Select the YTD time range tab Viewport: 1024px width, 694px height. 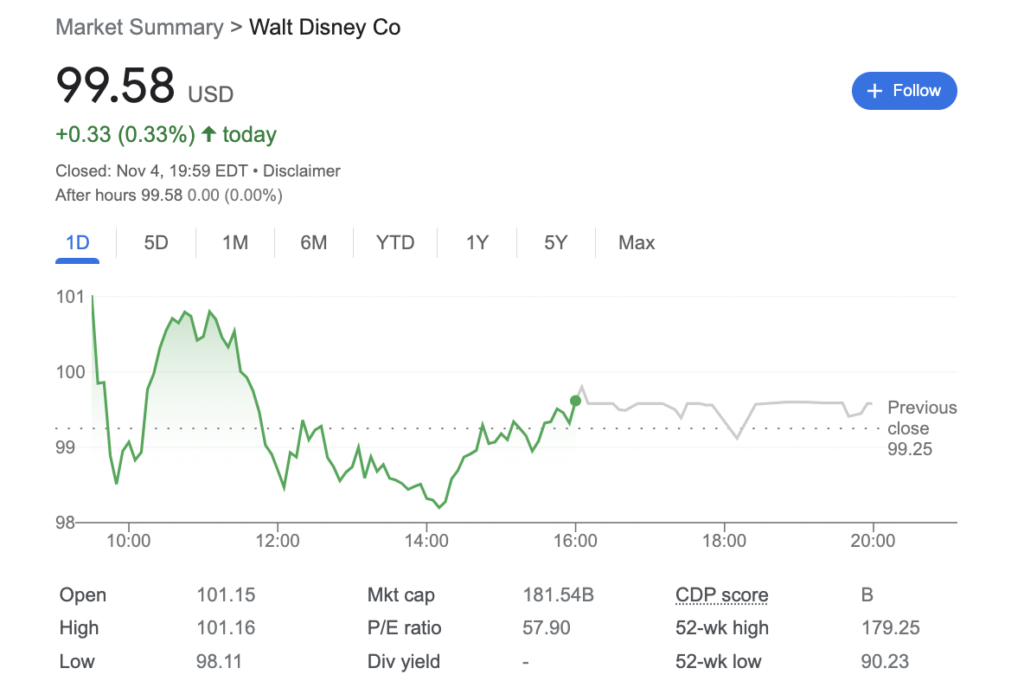coord(395,243)
